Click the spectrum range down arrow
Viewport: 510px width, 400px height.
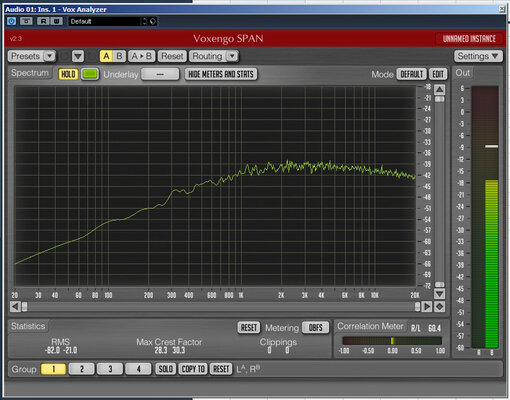440,294
